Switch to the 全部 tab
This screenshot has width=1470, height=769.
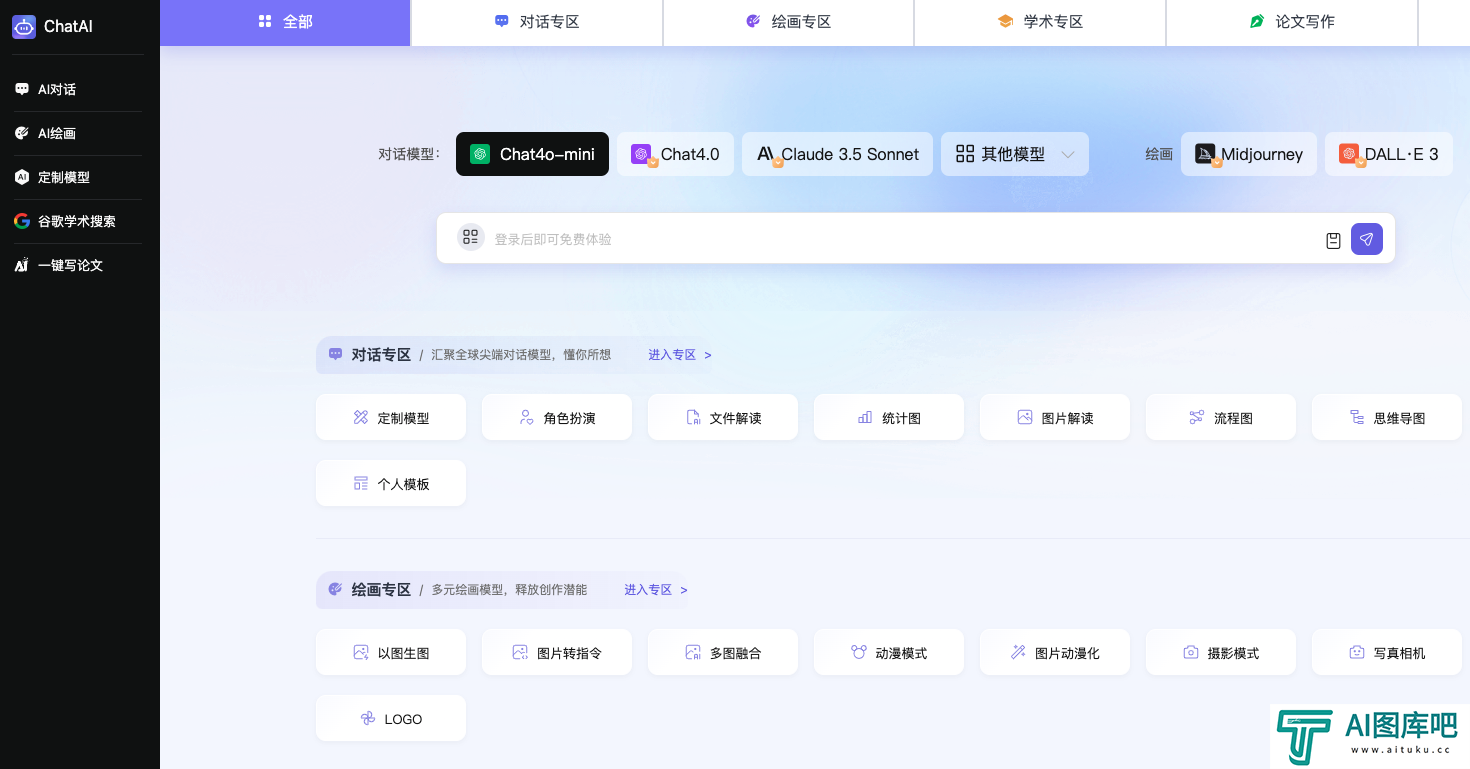(285, 22)
